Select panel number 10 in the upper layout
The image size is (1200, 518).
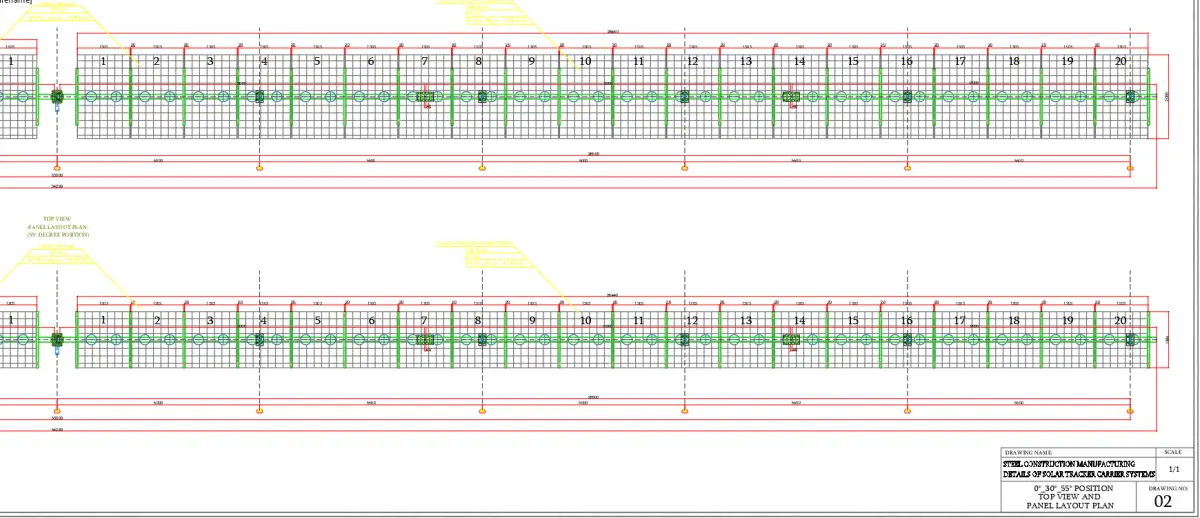pos(585,61)
